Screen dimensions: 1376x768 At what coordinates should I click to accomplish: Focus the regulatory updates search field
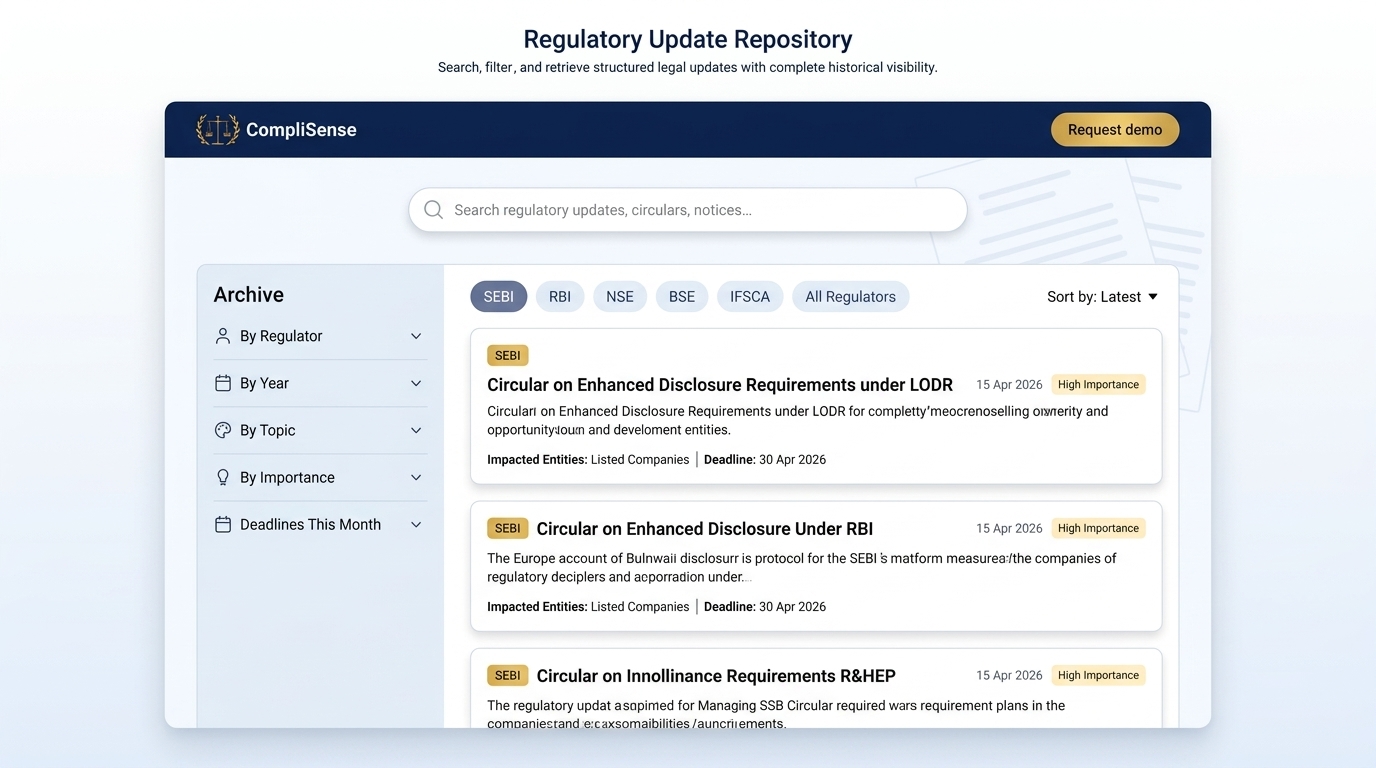pos(688,210)
